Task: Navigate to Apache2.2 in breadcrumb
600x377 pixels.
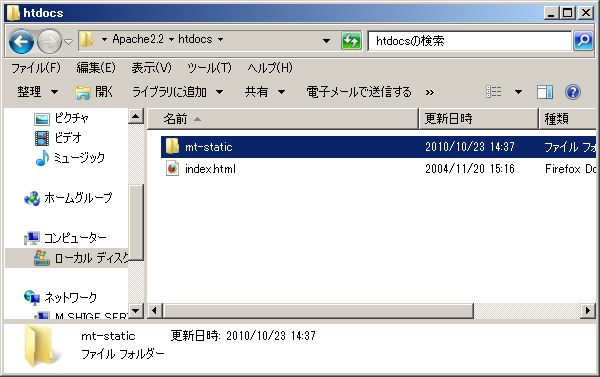Action: (x=138, y=39)
